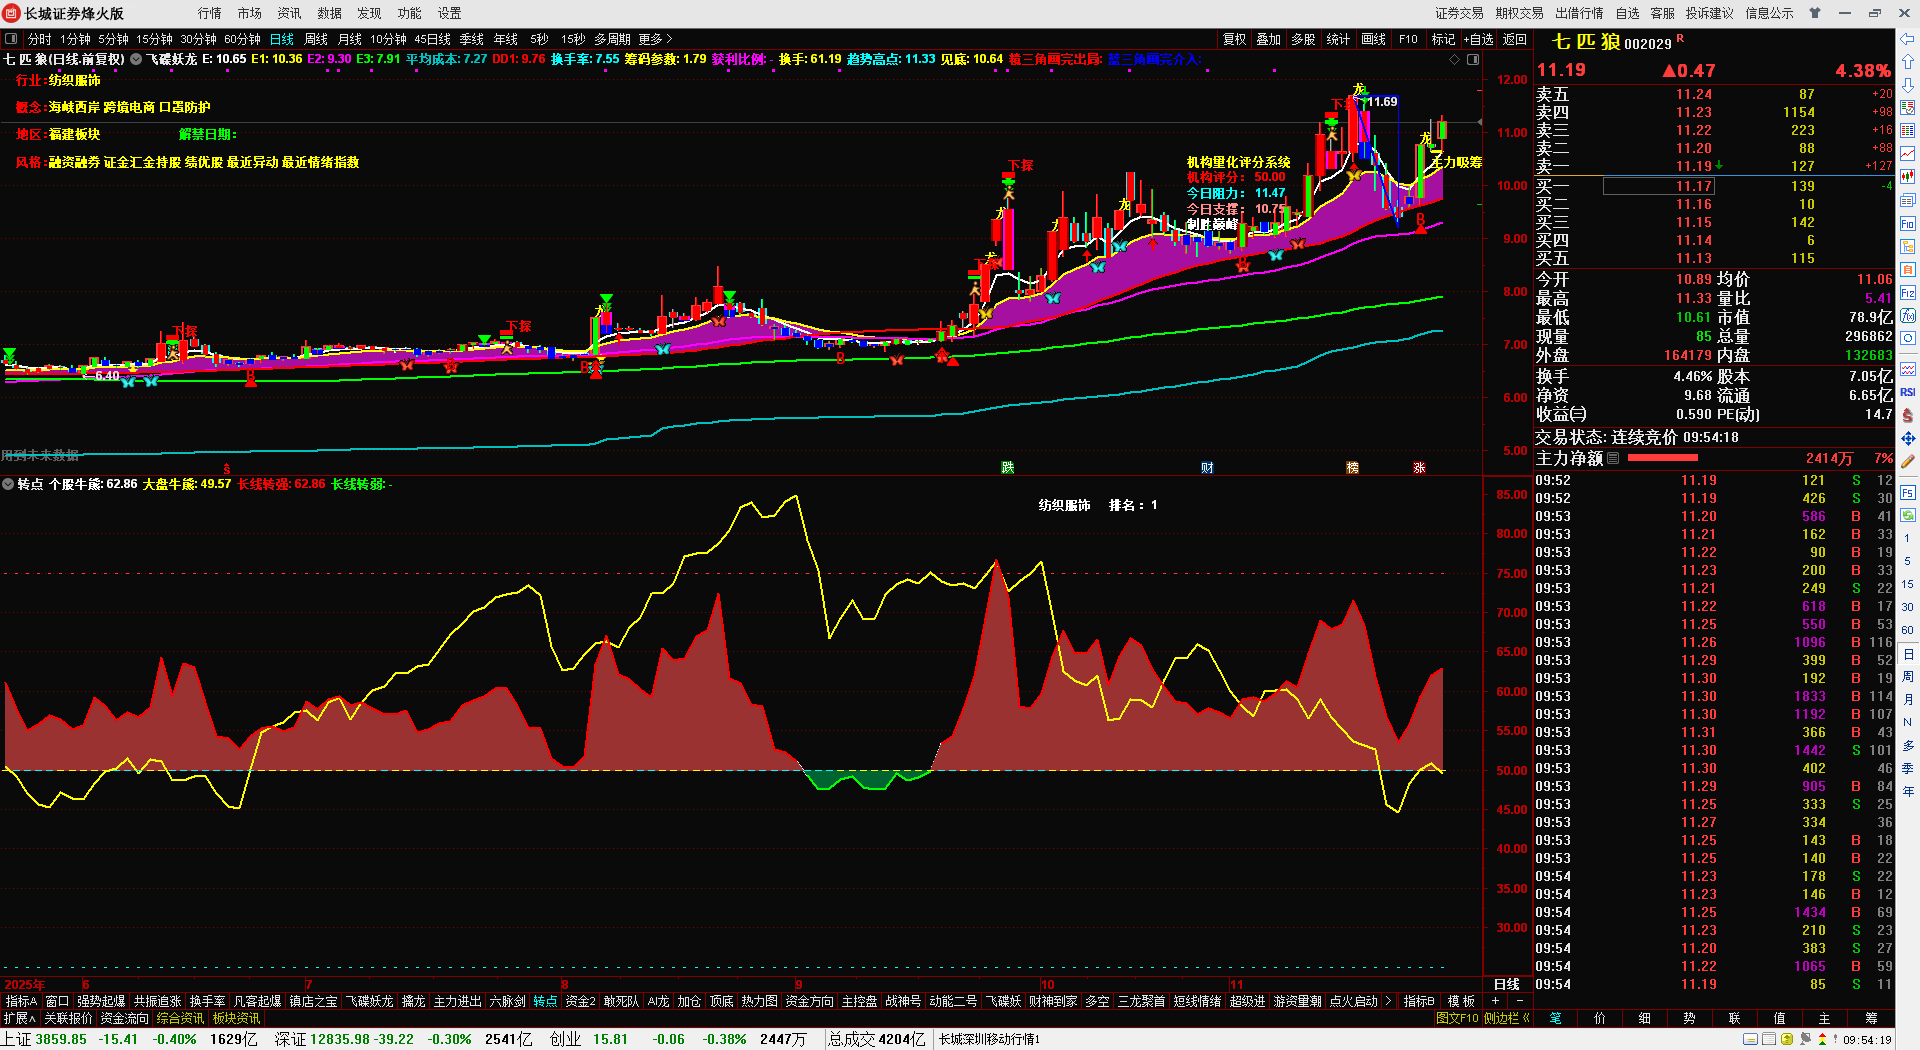Open the 指标B indicator menu

click(1419, 1001)
